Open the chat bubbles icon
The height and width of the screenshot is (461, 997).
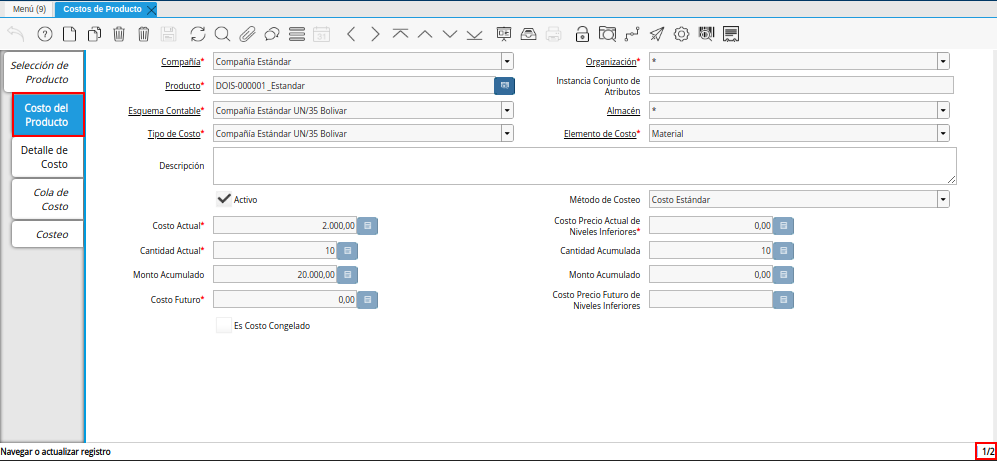(x=271, y=34)
